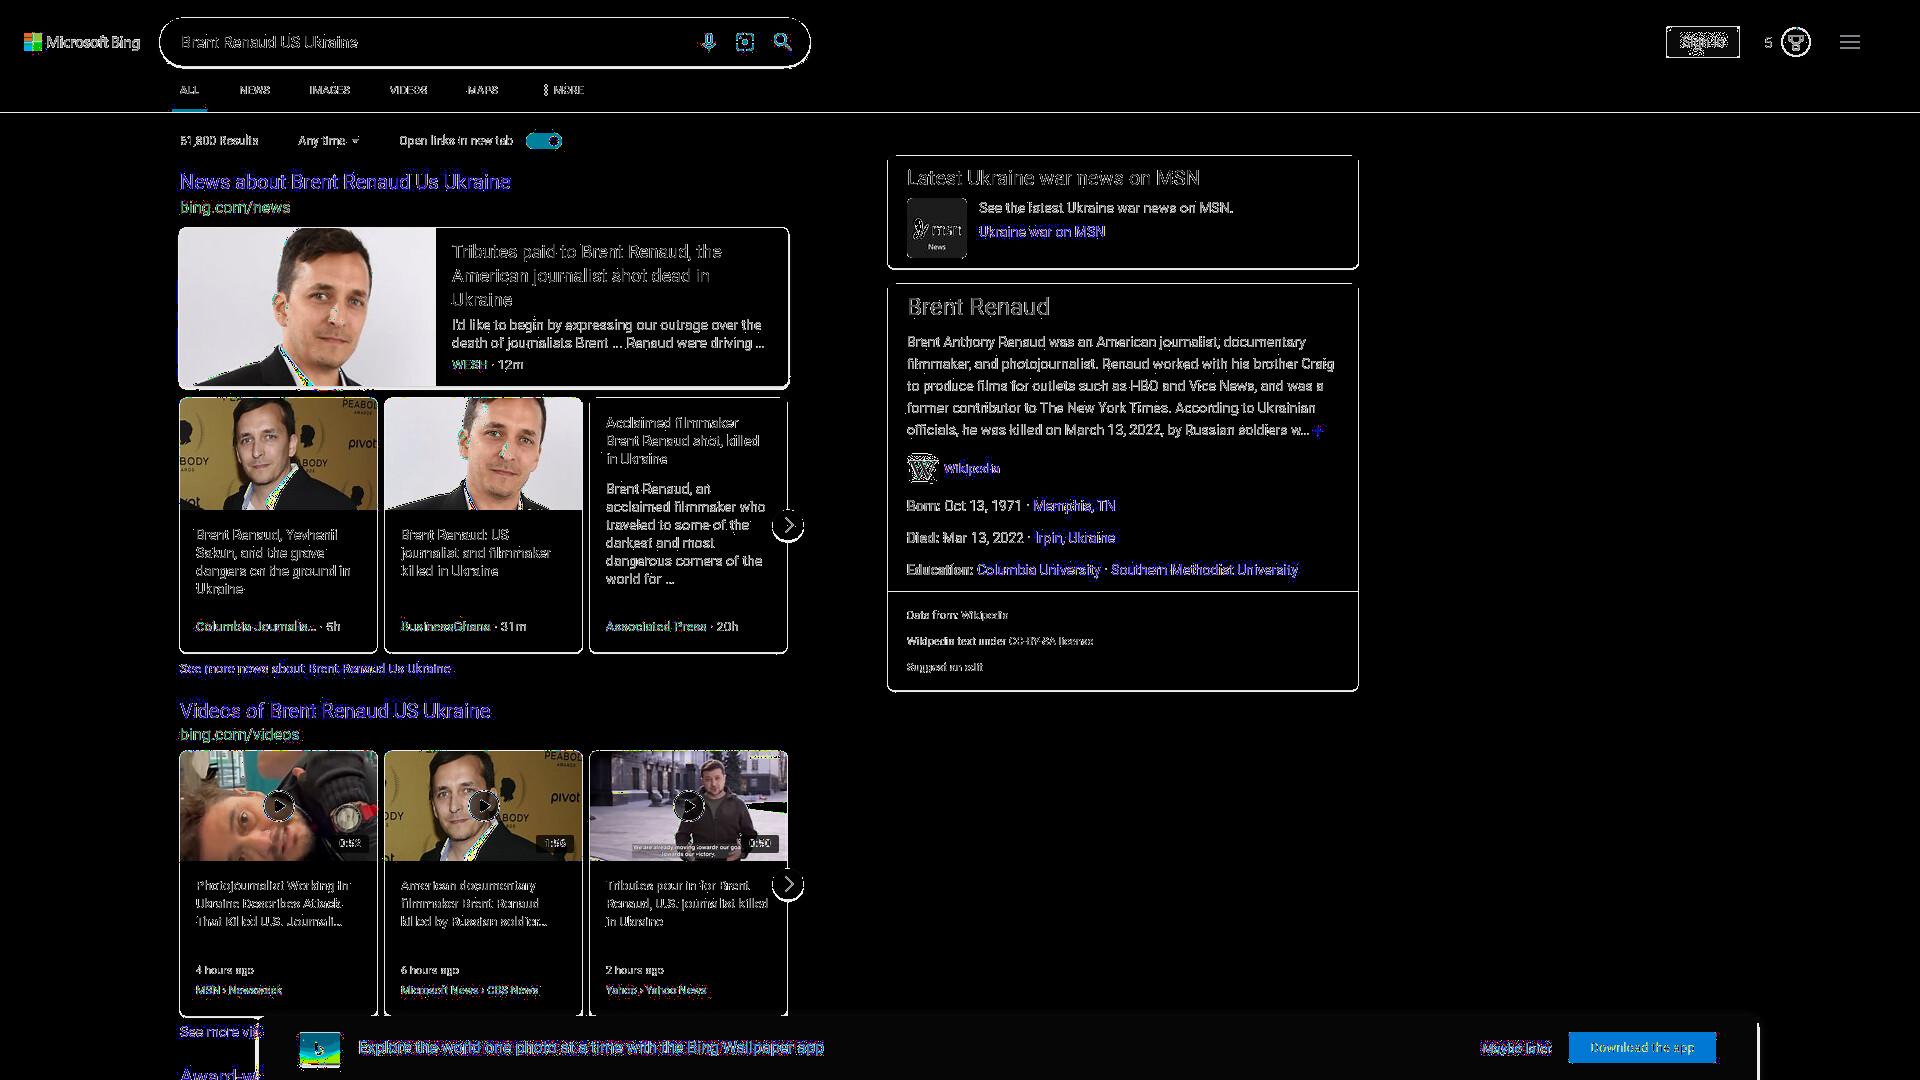Select the ALL tab
Viewport: 1920px width, 1080px height.
coord(189,90)
